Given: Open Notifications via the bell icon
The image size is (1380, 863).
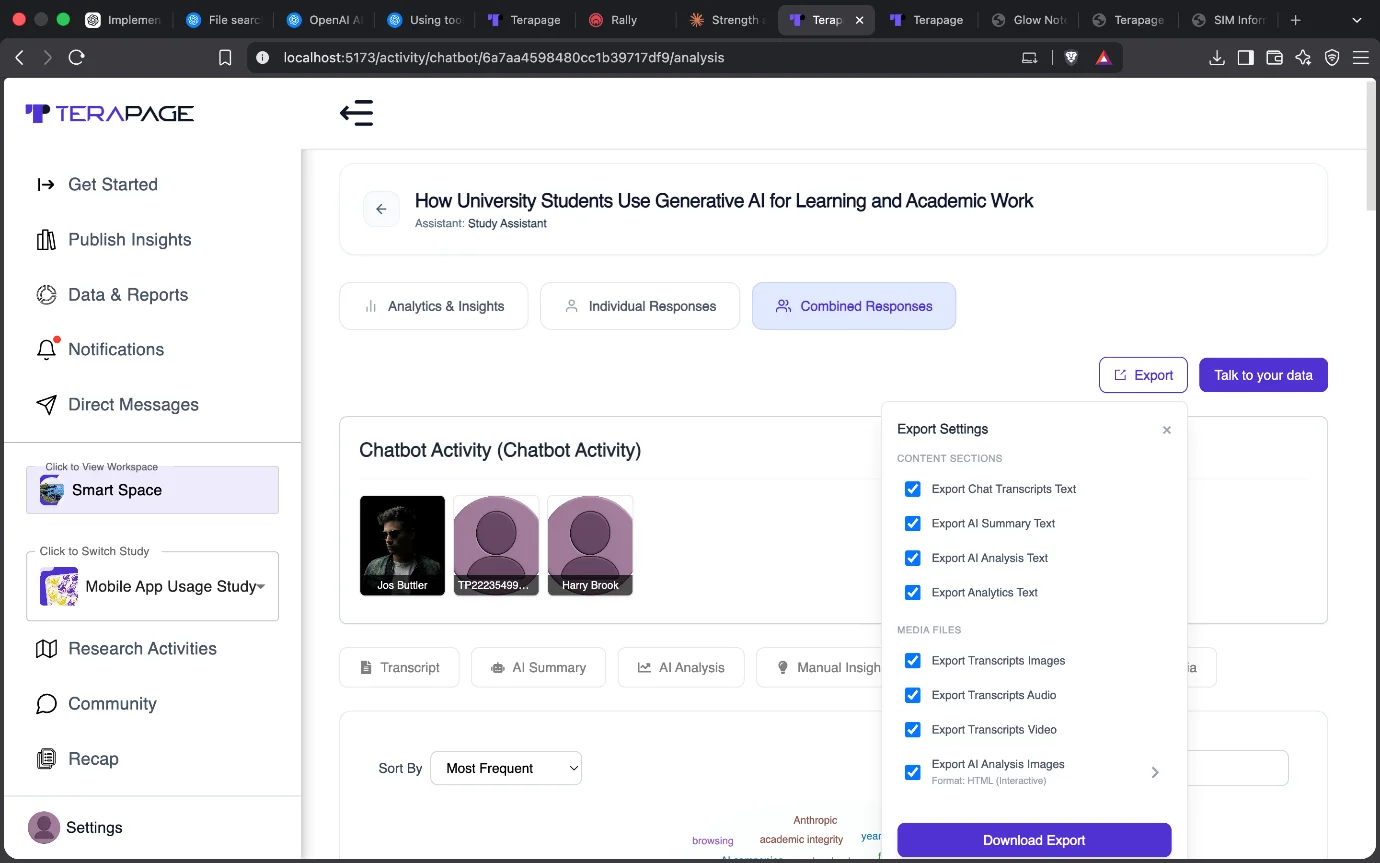Looking at the screenshot, I should [46, 349].
